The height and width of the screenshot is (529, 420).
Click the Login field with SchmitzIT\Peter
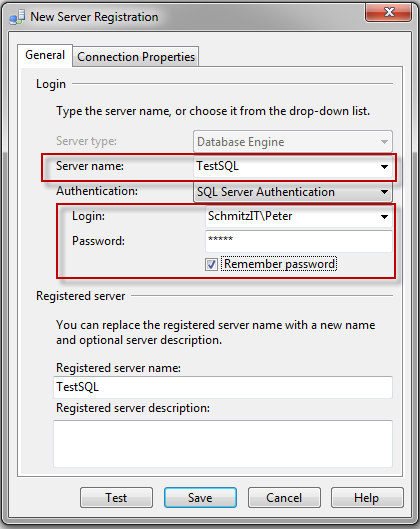pos(299,216)
